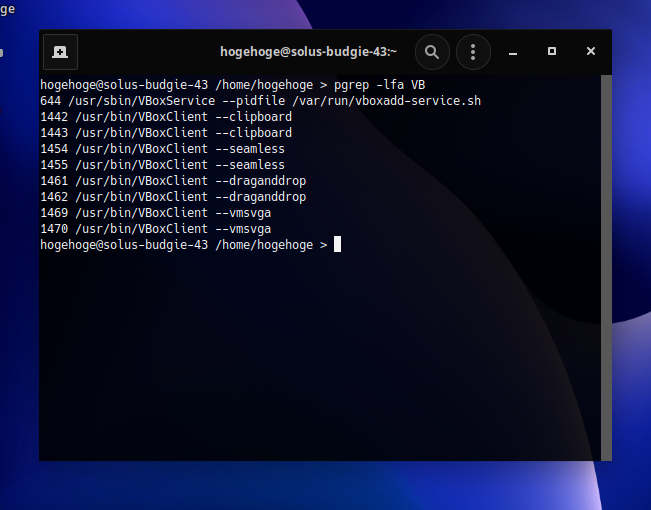This screenshot has width=651, height=510.
Task: Click the 644 /usr/sbin/VBoxService line
Action: (260, 101)
